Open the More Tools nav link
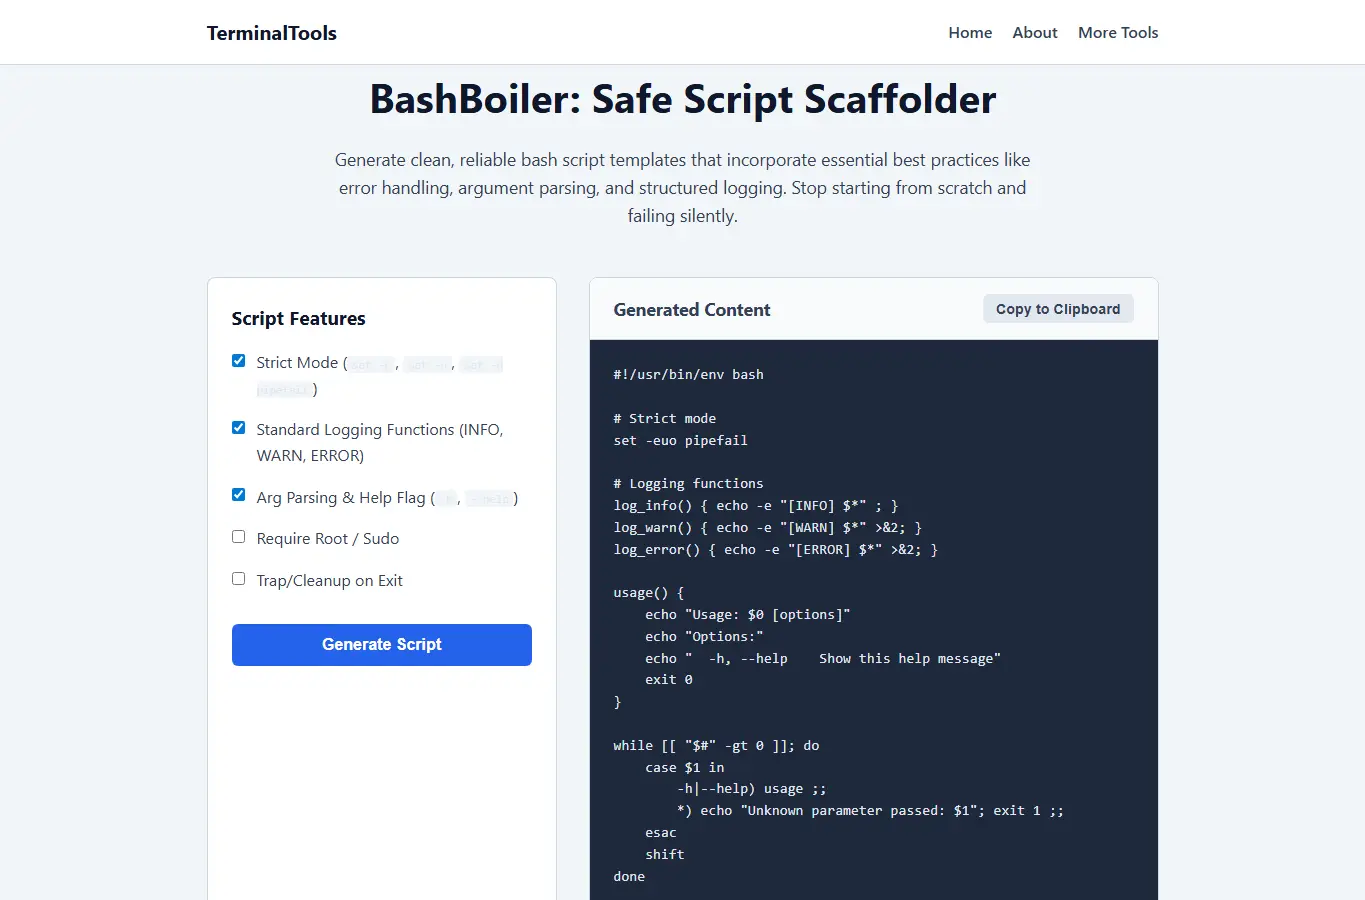Screen dimensions: 1365x900 pyautogui.click(x=1118, y=33)
